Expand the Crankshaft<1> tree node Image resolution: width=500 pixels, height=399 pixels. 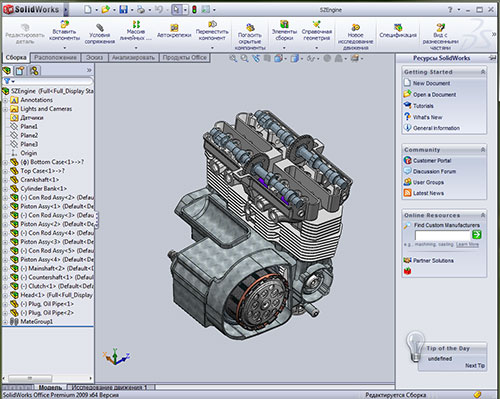click(5, 180)
